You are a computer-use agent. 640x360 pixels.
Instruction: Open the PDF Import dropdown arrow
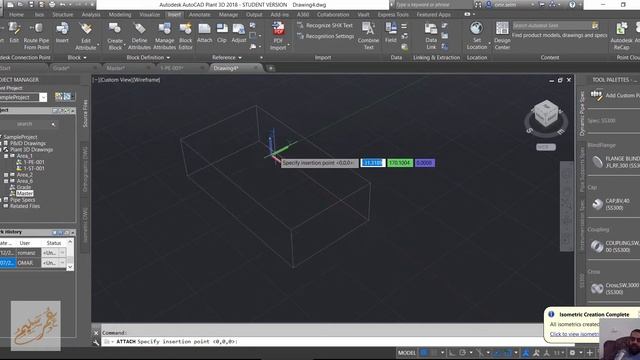(x=288, y=44)
